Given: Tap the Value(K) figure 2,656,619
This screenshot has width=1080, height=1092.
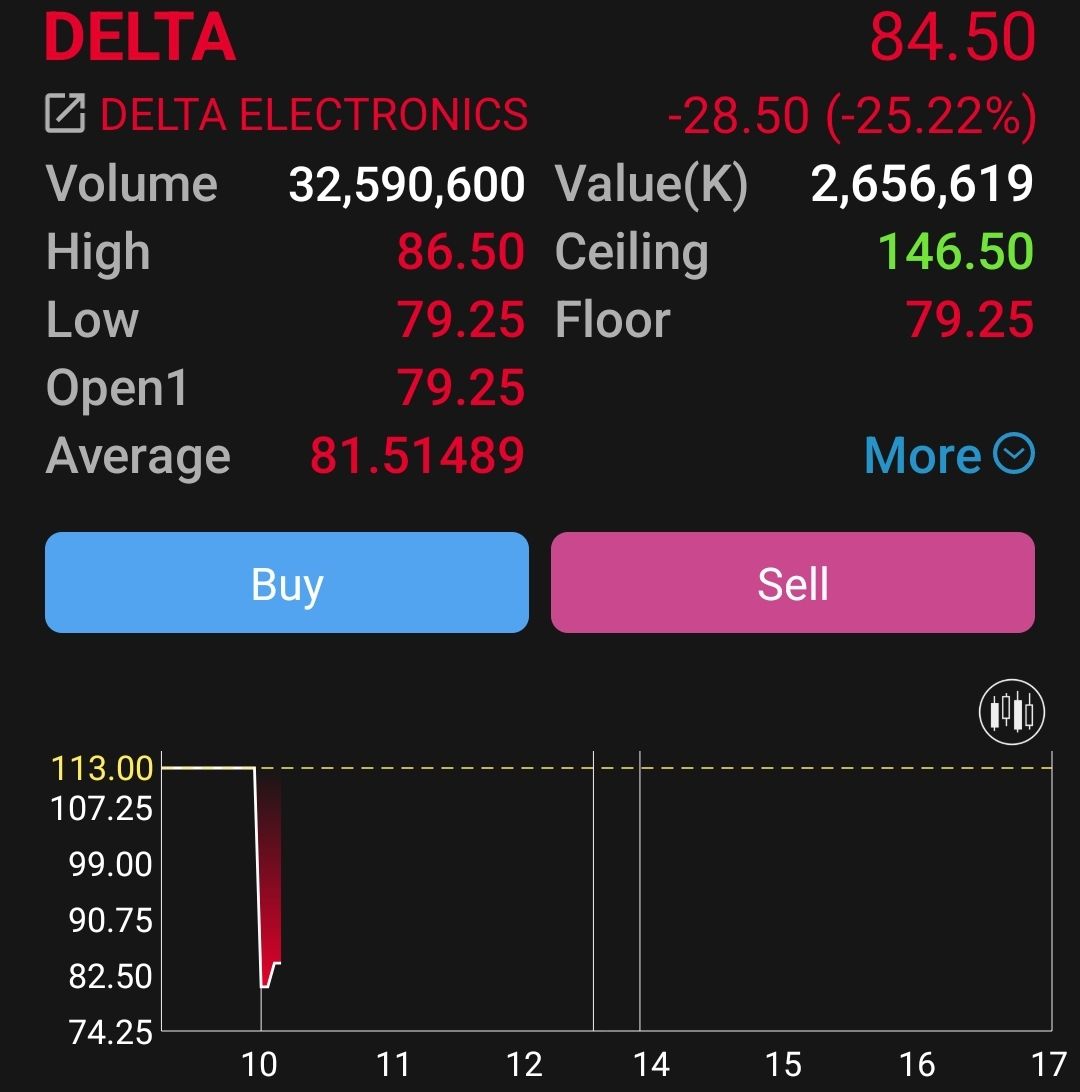Looking at the screenshot, I should pos(922,185).
